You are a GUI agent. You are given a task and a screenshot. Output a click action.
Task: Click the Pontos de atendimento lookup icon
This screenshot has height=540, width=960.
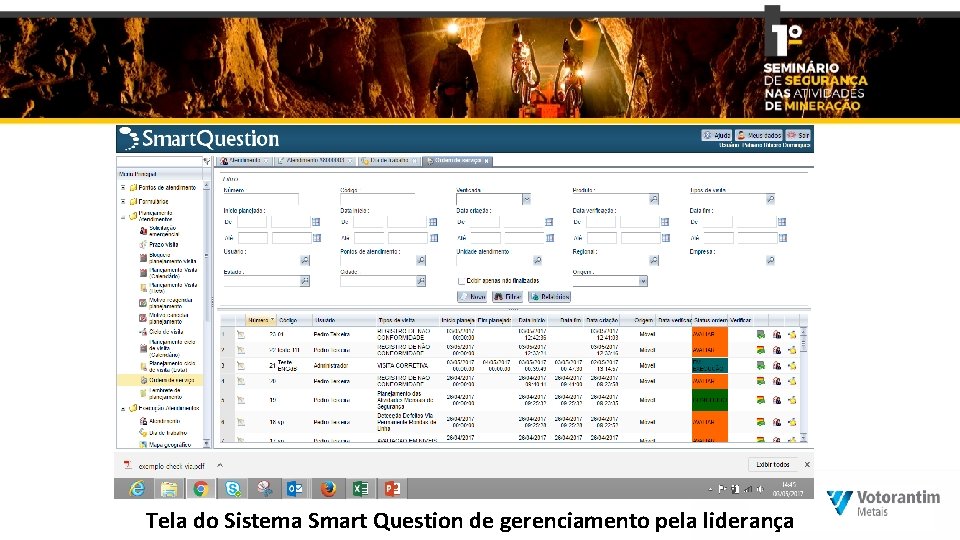click(421, 260)
